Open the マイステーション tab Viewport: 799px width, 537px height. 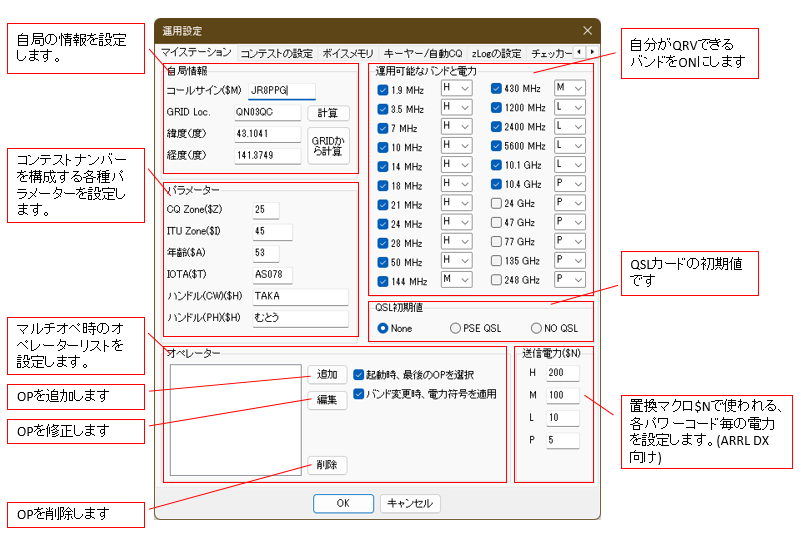196,52
